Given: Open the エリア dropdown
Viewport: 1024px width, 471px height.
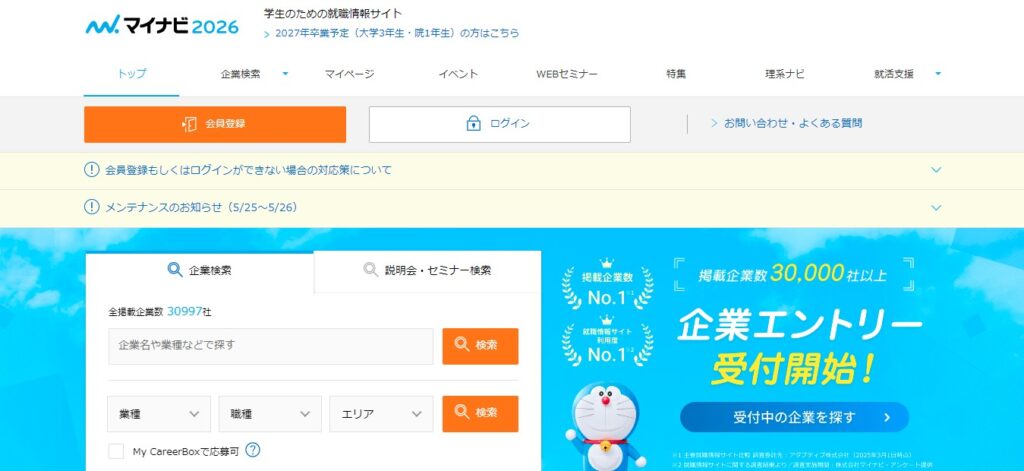Looking at the screenshot, I should point(381,414).
